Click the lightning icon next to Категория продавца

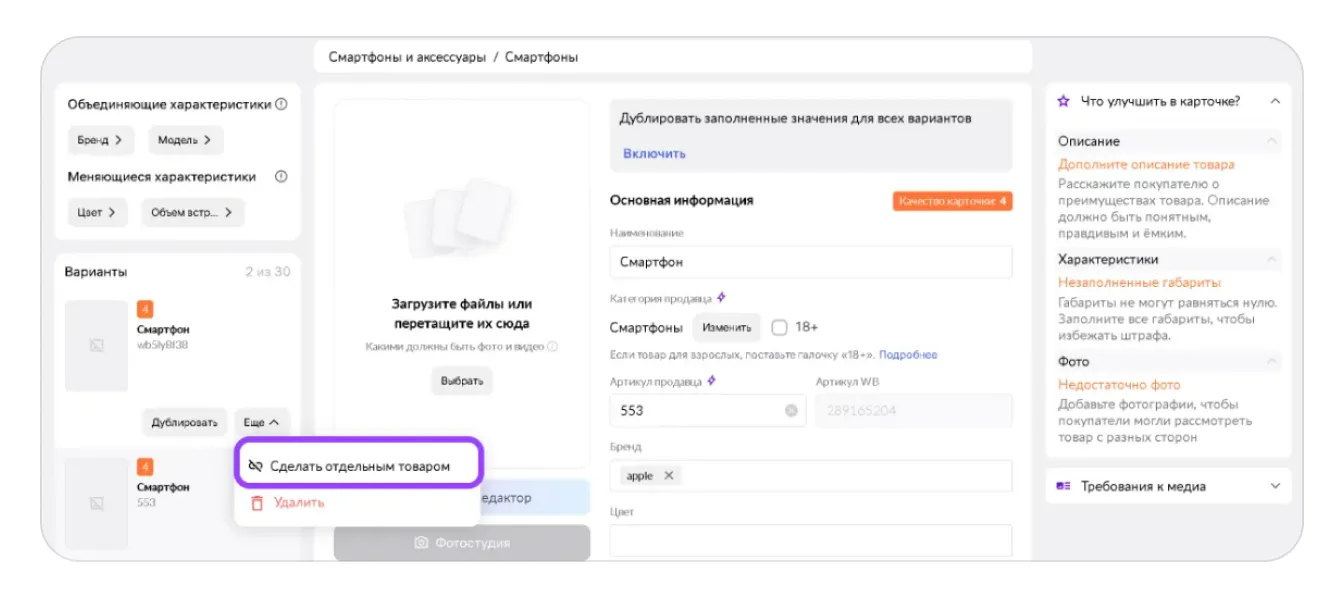721,298
